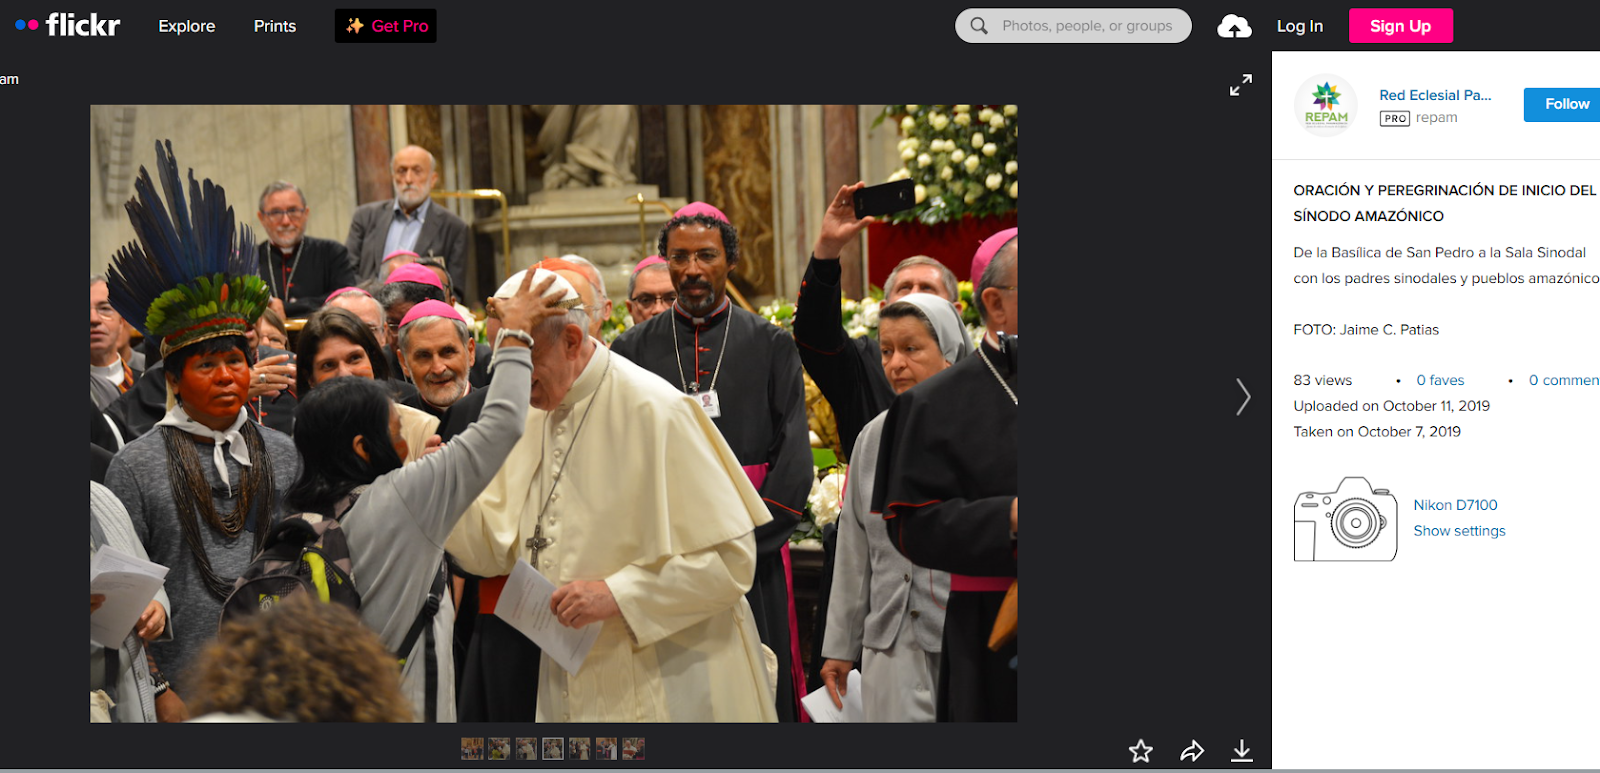
Task: Click the Sign Up button
Action: (1401, 26)
